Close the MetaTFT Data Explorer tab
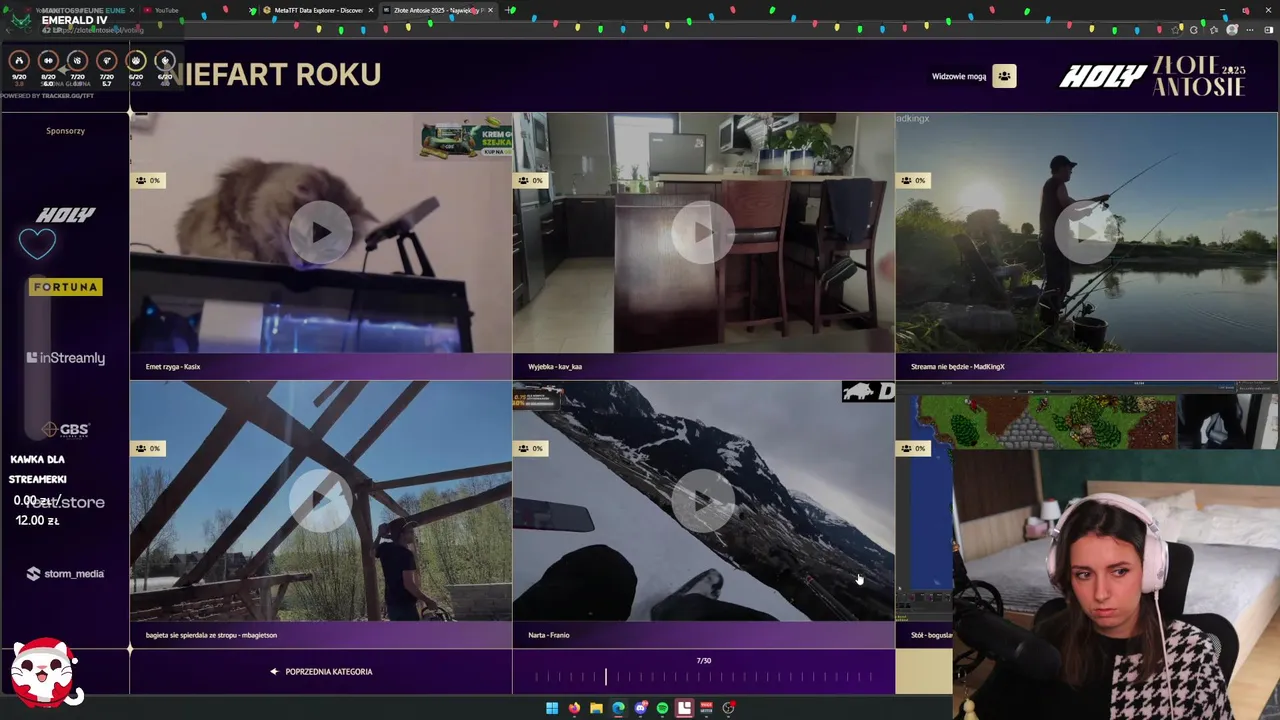 [371, 10]
